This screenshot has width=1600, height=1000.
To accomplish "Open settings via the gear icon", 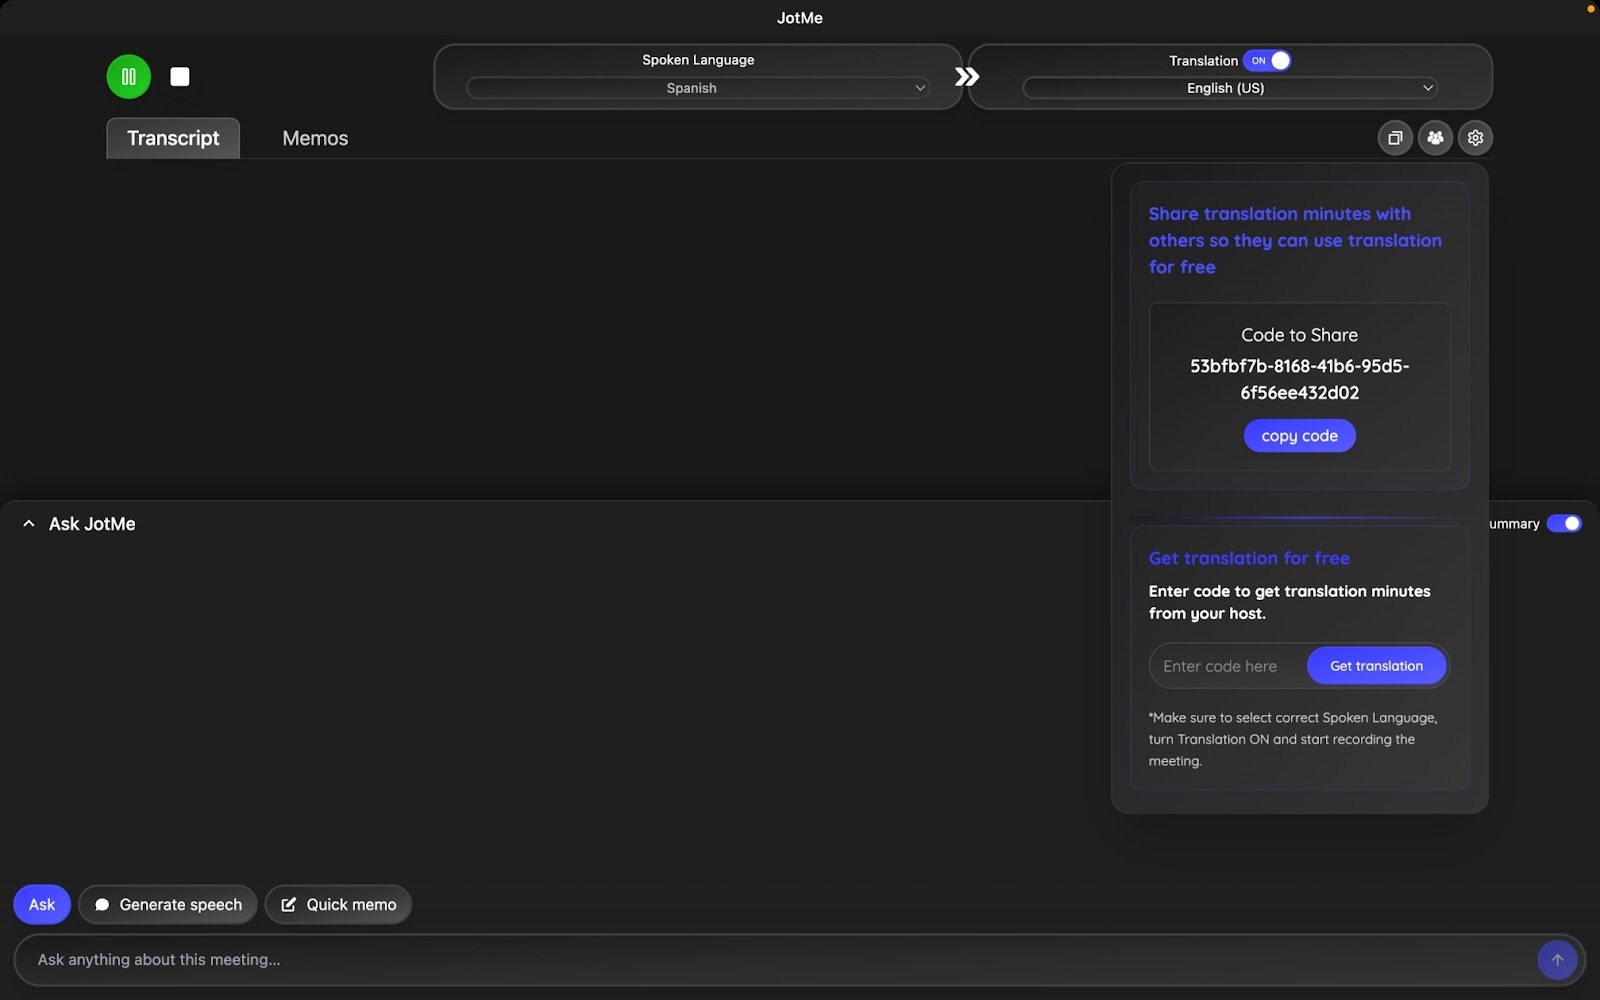I will (x=1475, y=138).
